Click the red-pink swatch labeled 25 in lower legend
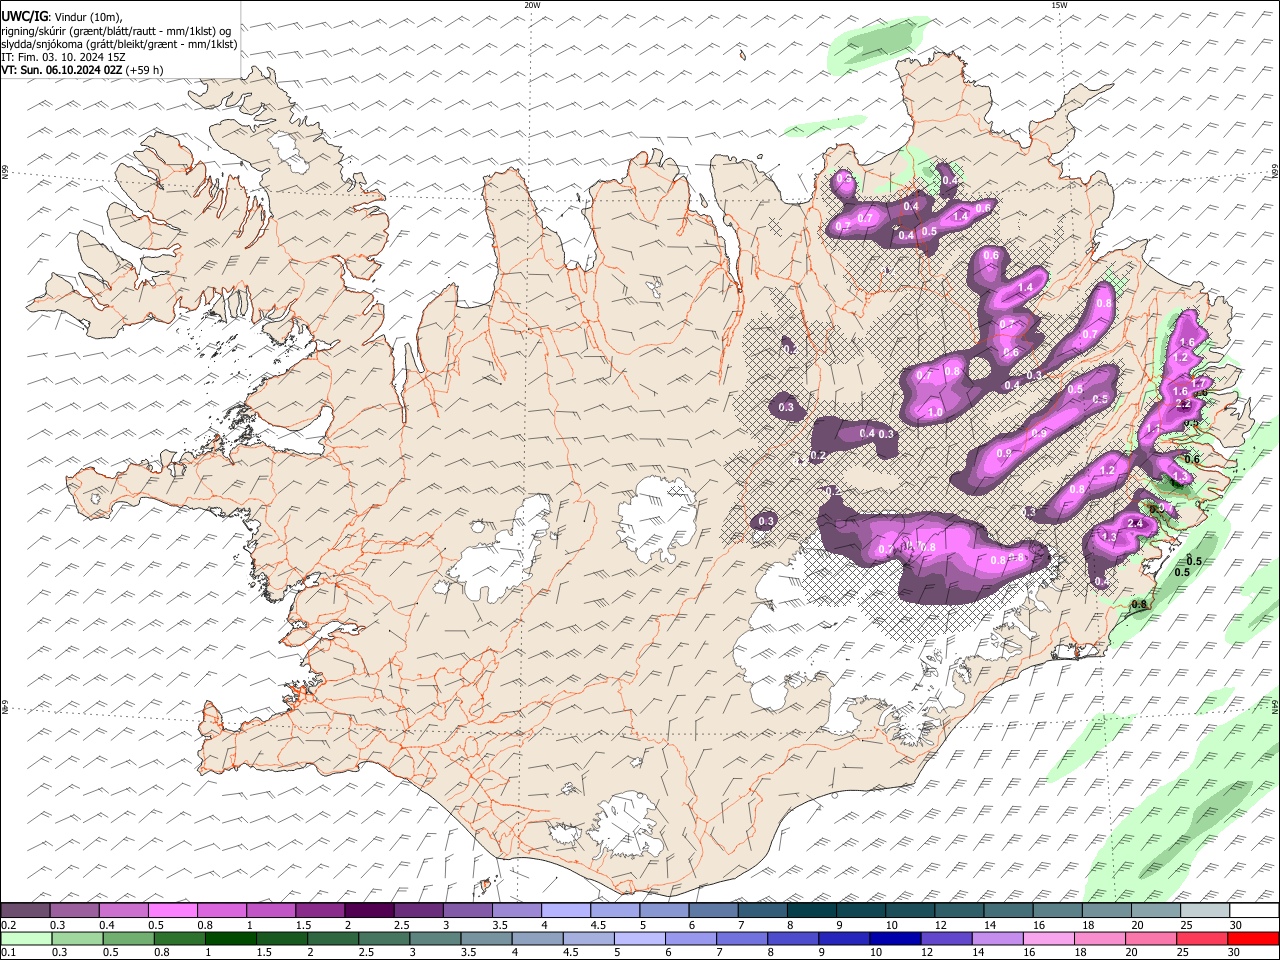This screenshot has height=960, width=1280. tap(1202, 938)
